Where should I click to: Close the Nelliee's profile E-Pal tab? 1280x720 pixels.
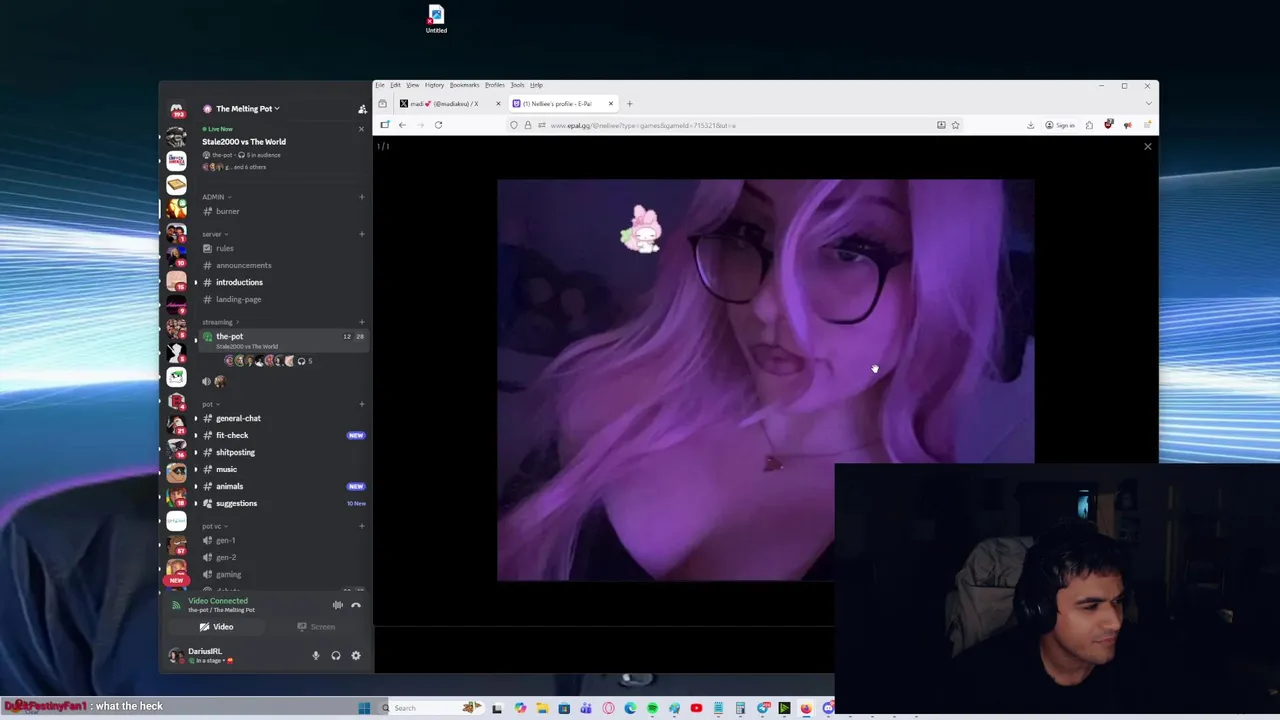(x=610, y=104)
